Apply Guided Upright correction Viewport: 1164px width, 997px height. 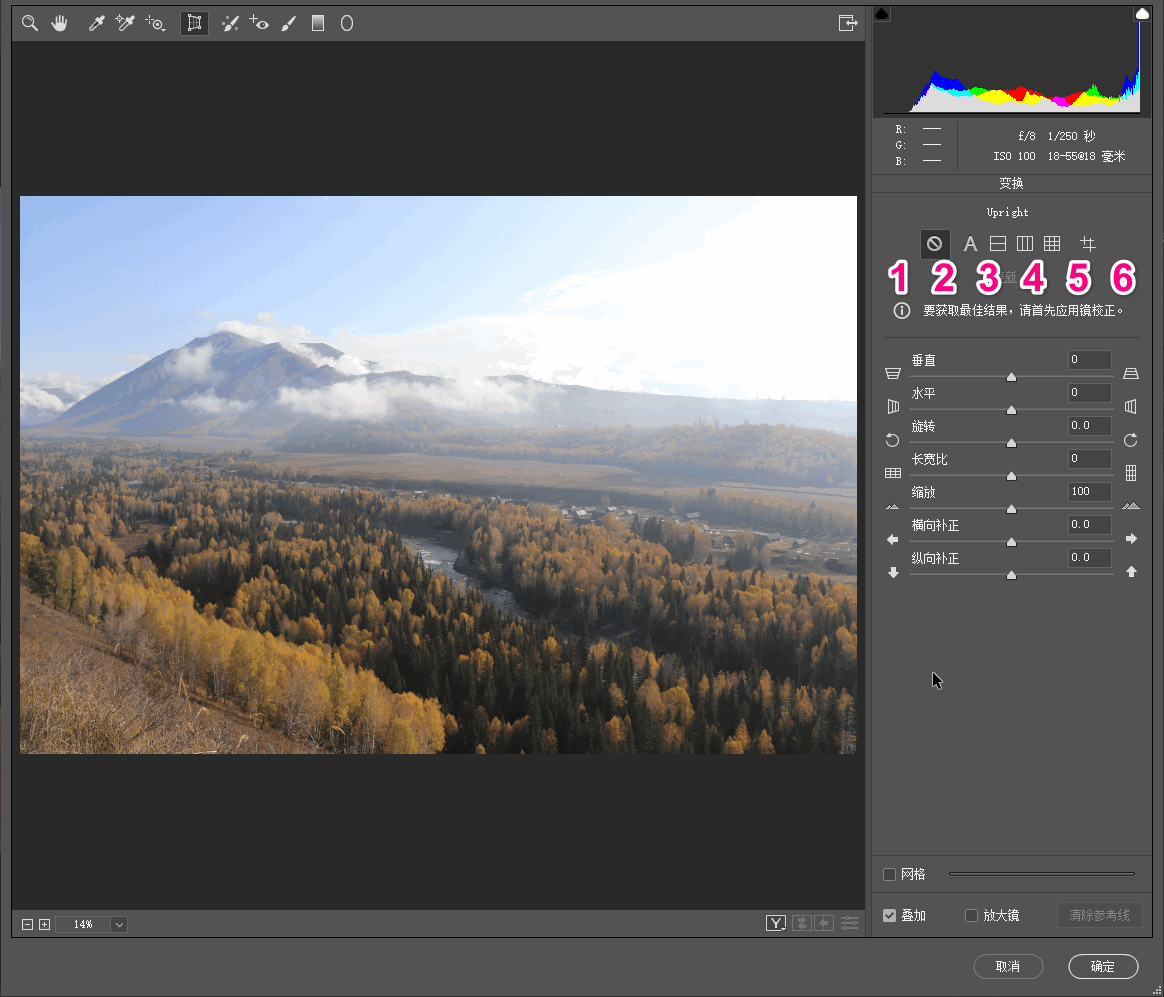click(1088, 243)
